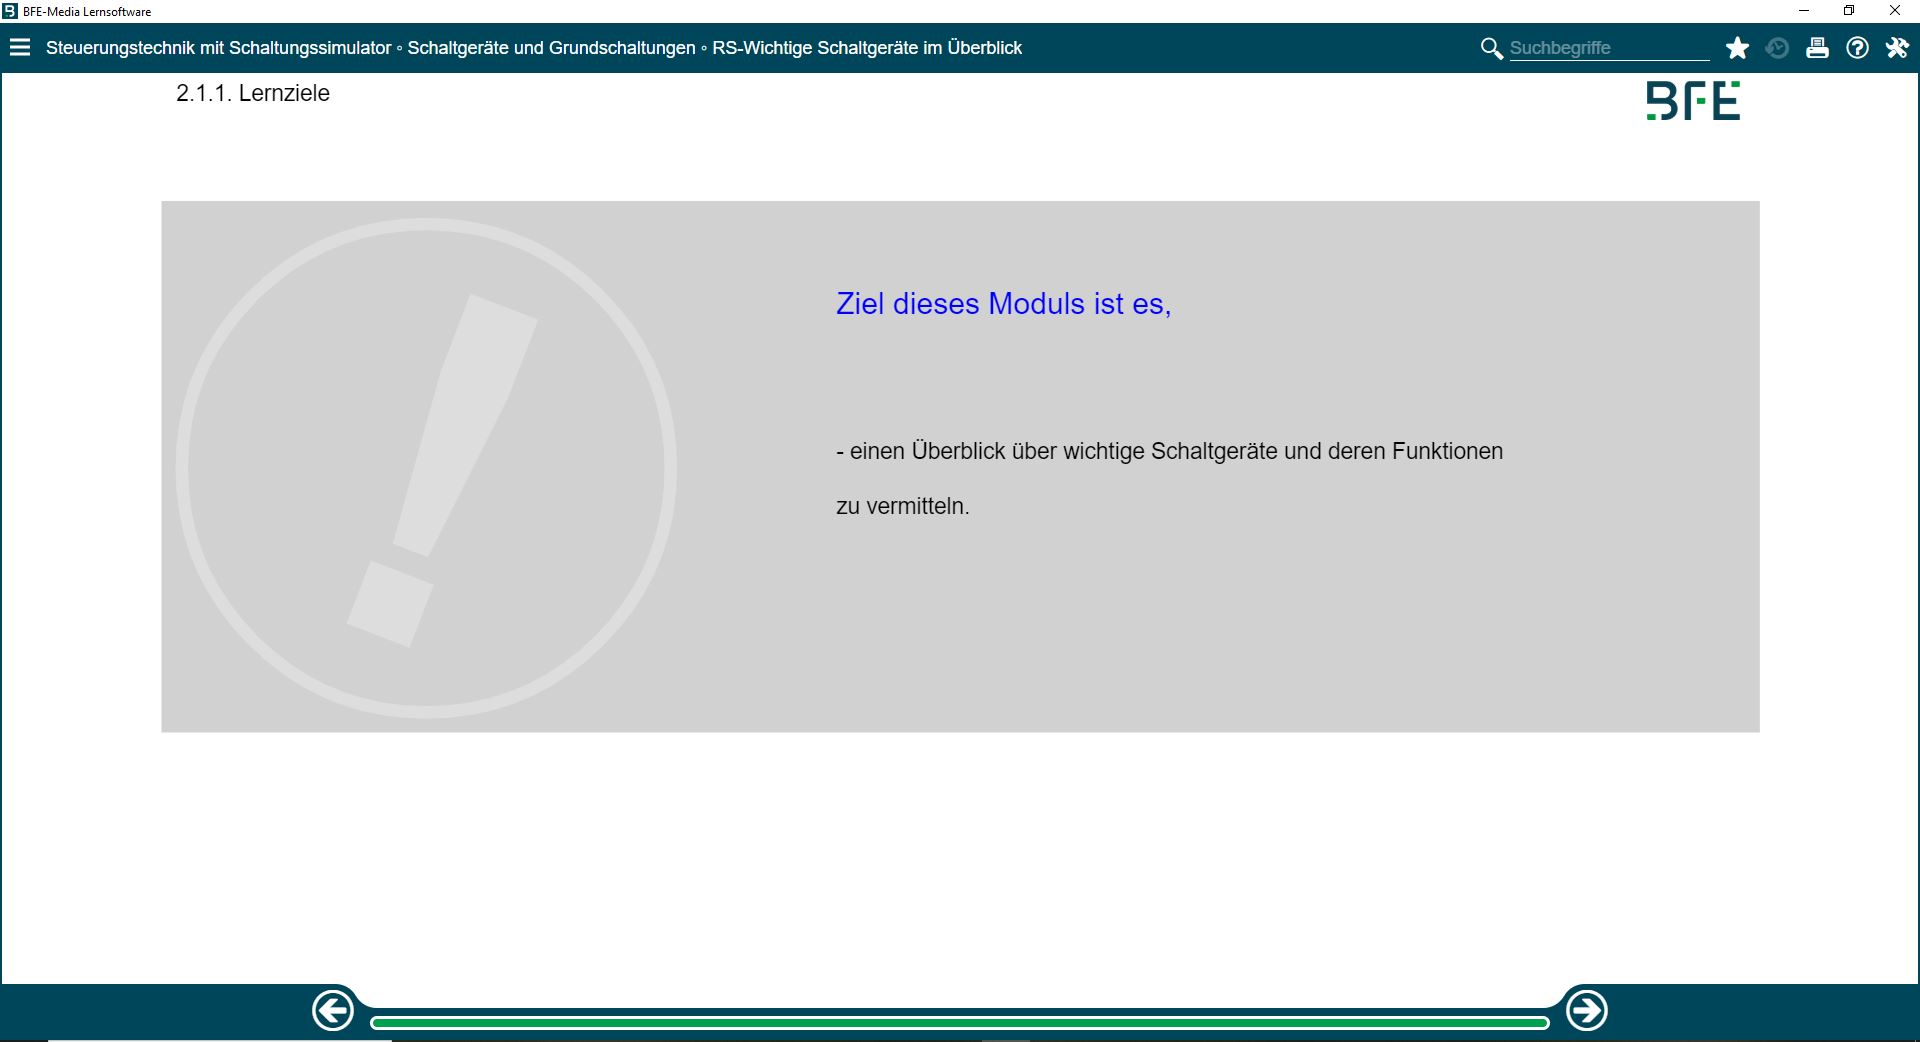Open help with the question mark icon

1857,48
